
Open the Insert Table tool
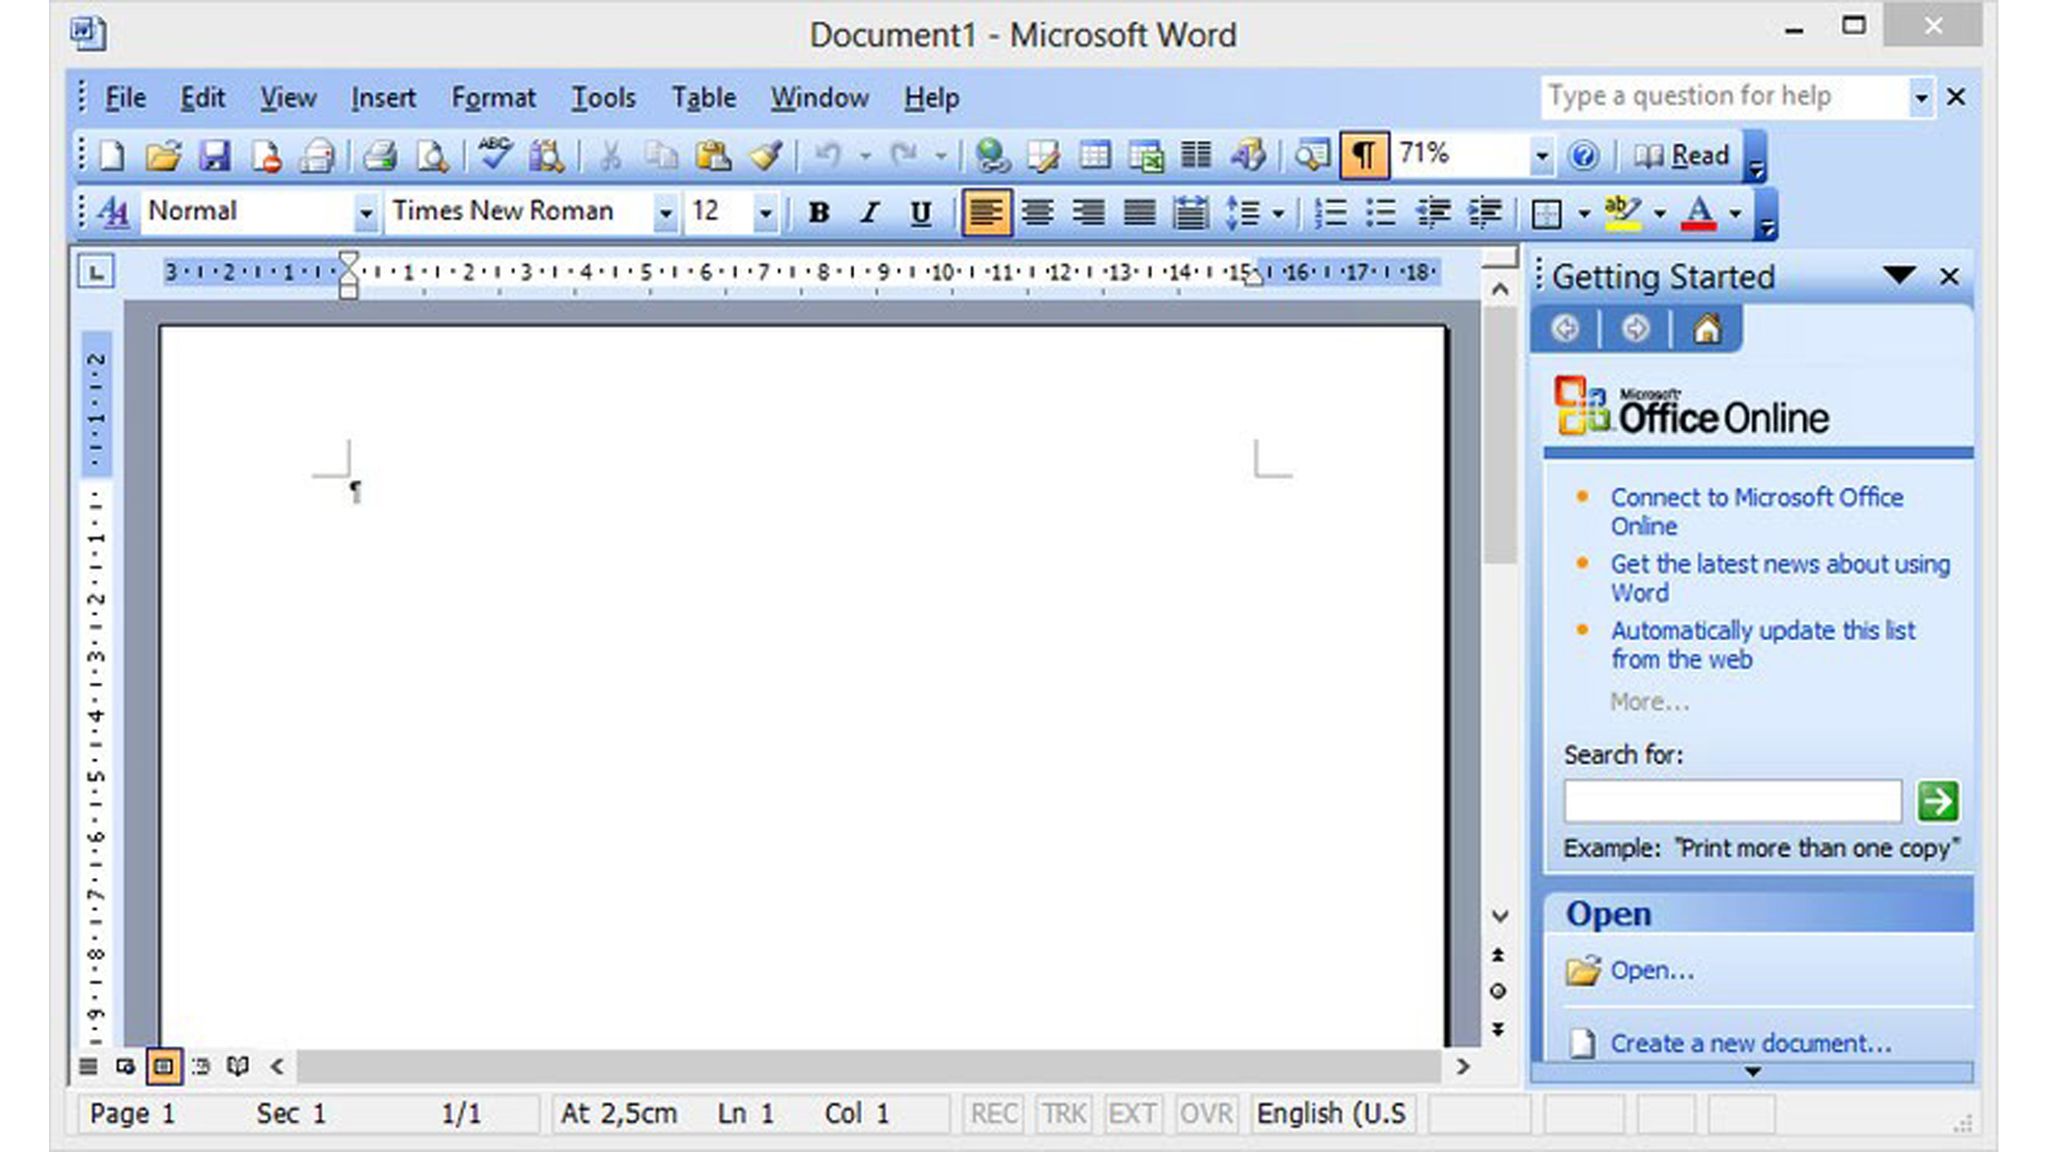click(1095, 155)
